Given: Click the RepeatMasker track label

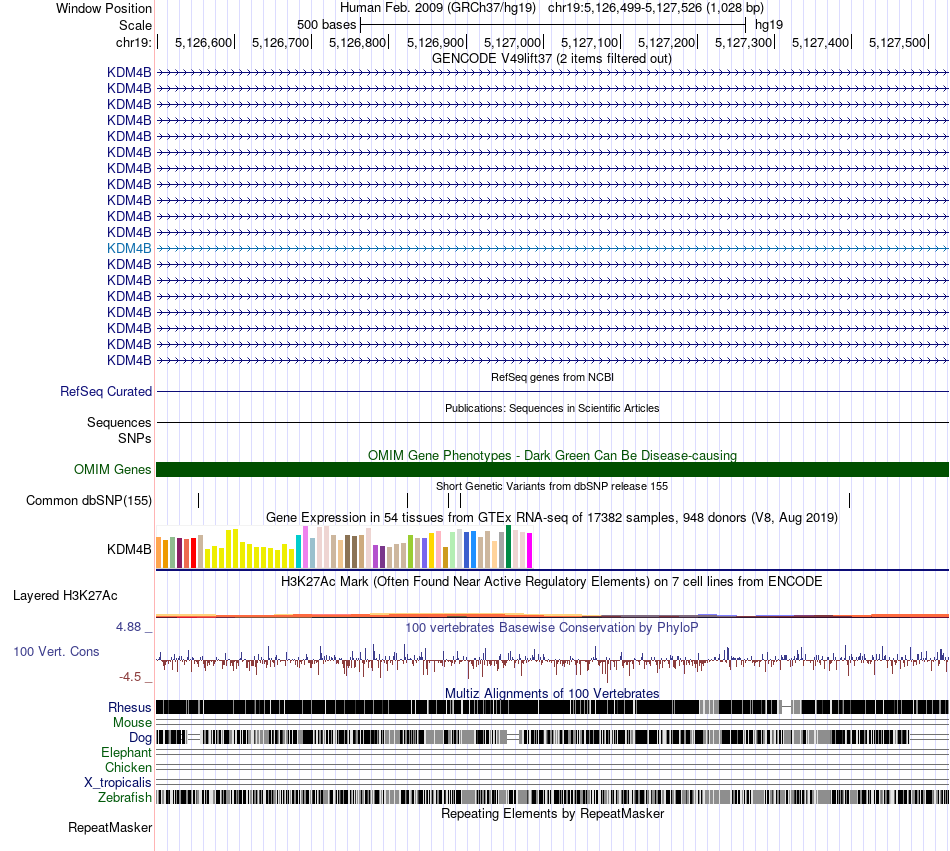Looking at the screenshot, I should pyautogui.click(x=110, y=828).
